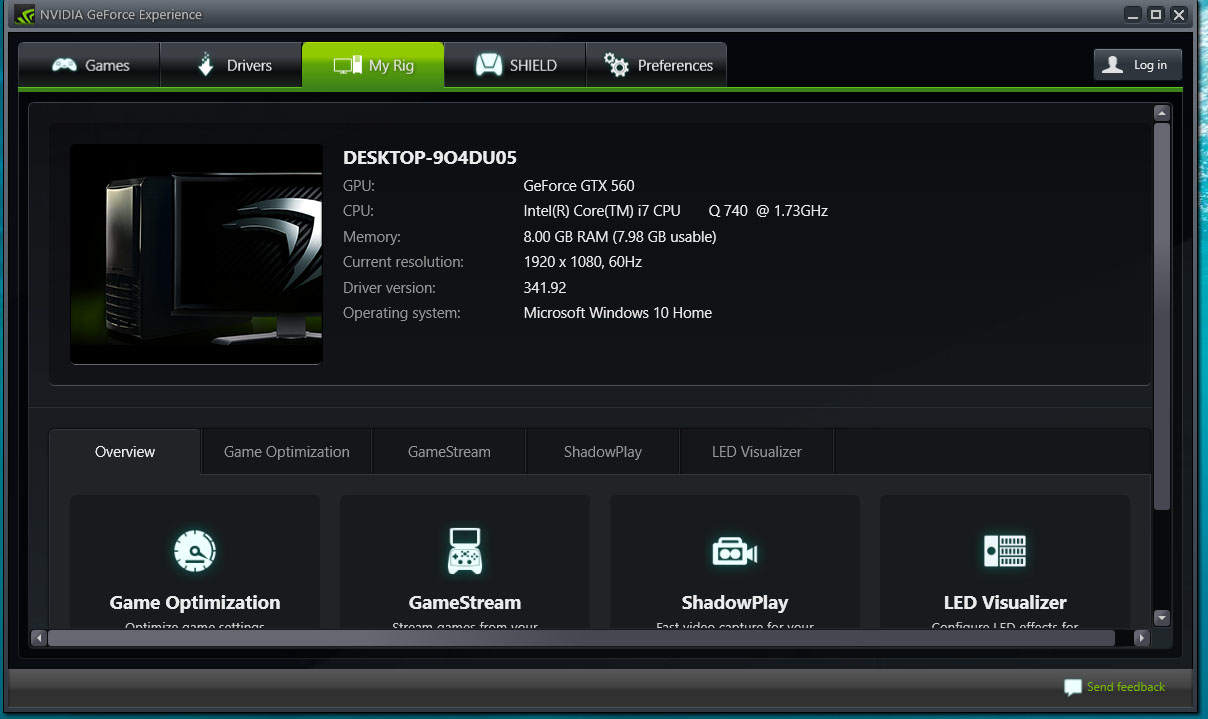The width and height of the screenshot is (1208, 719).
Task: Click the horizontal scrollbar left arrow
Action: tap(39, 637)
